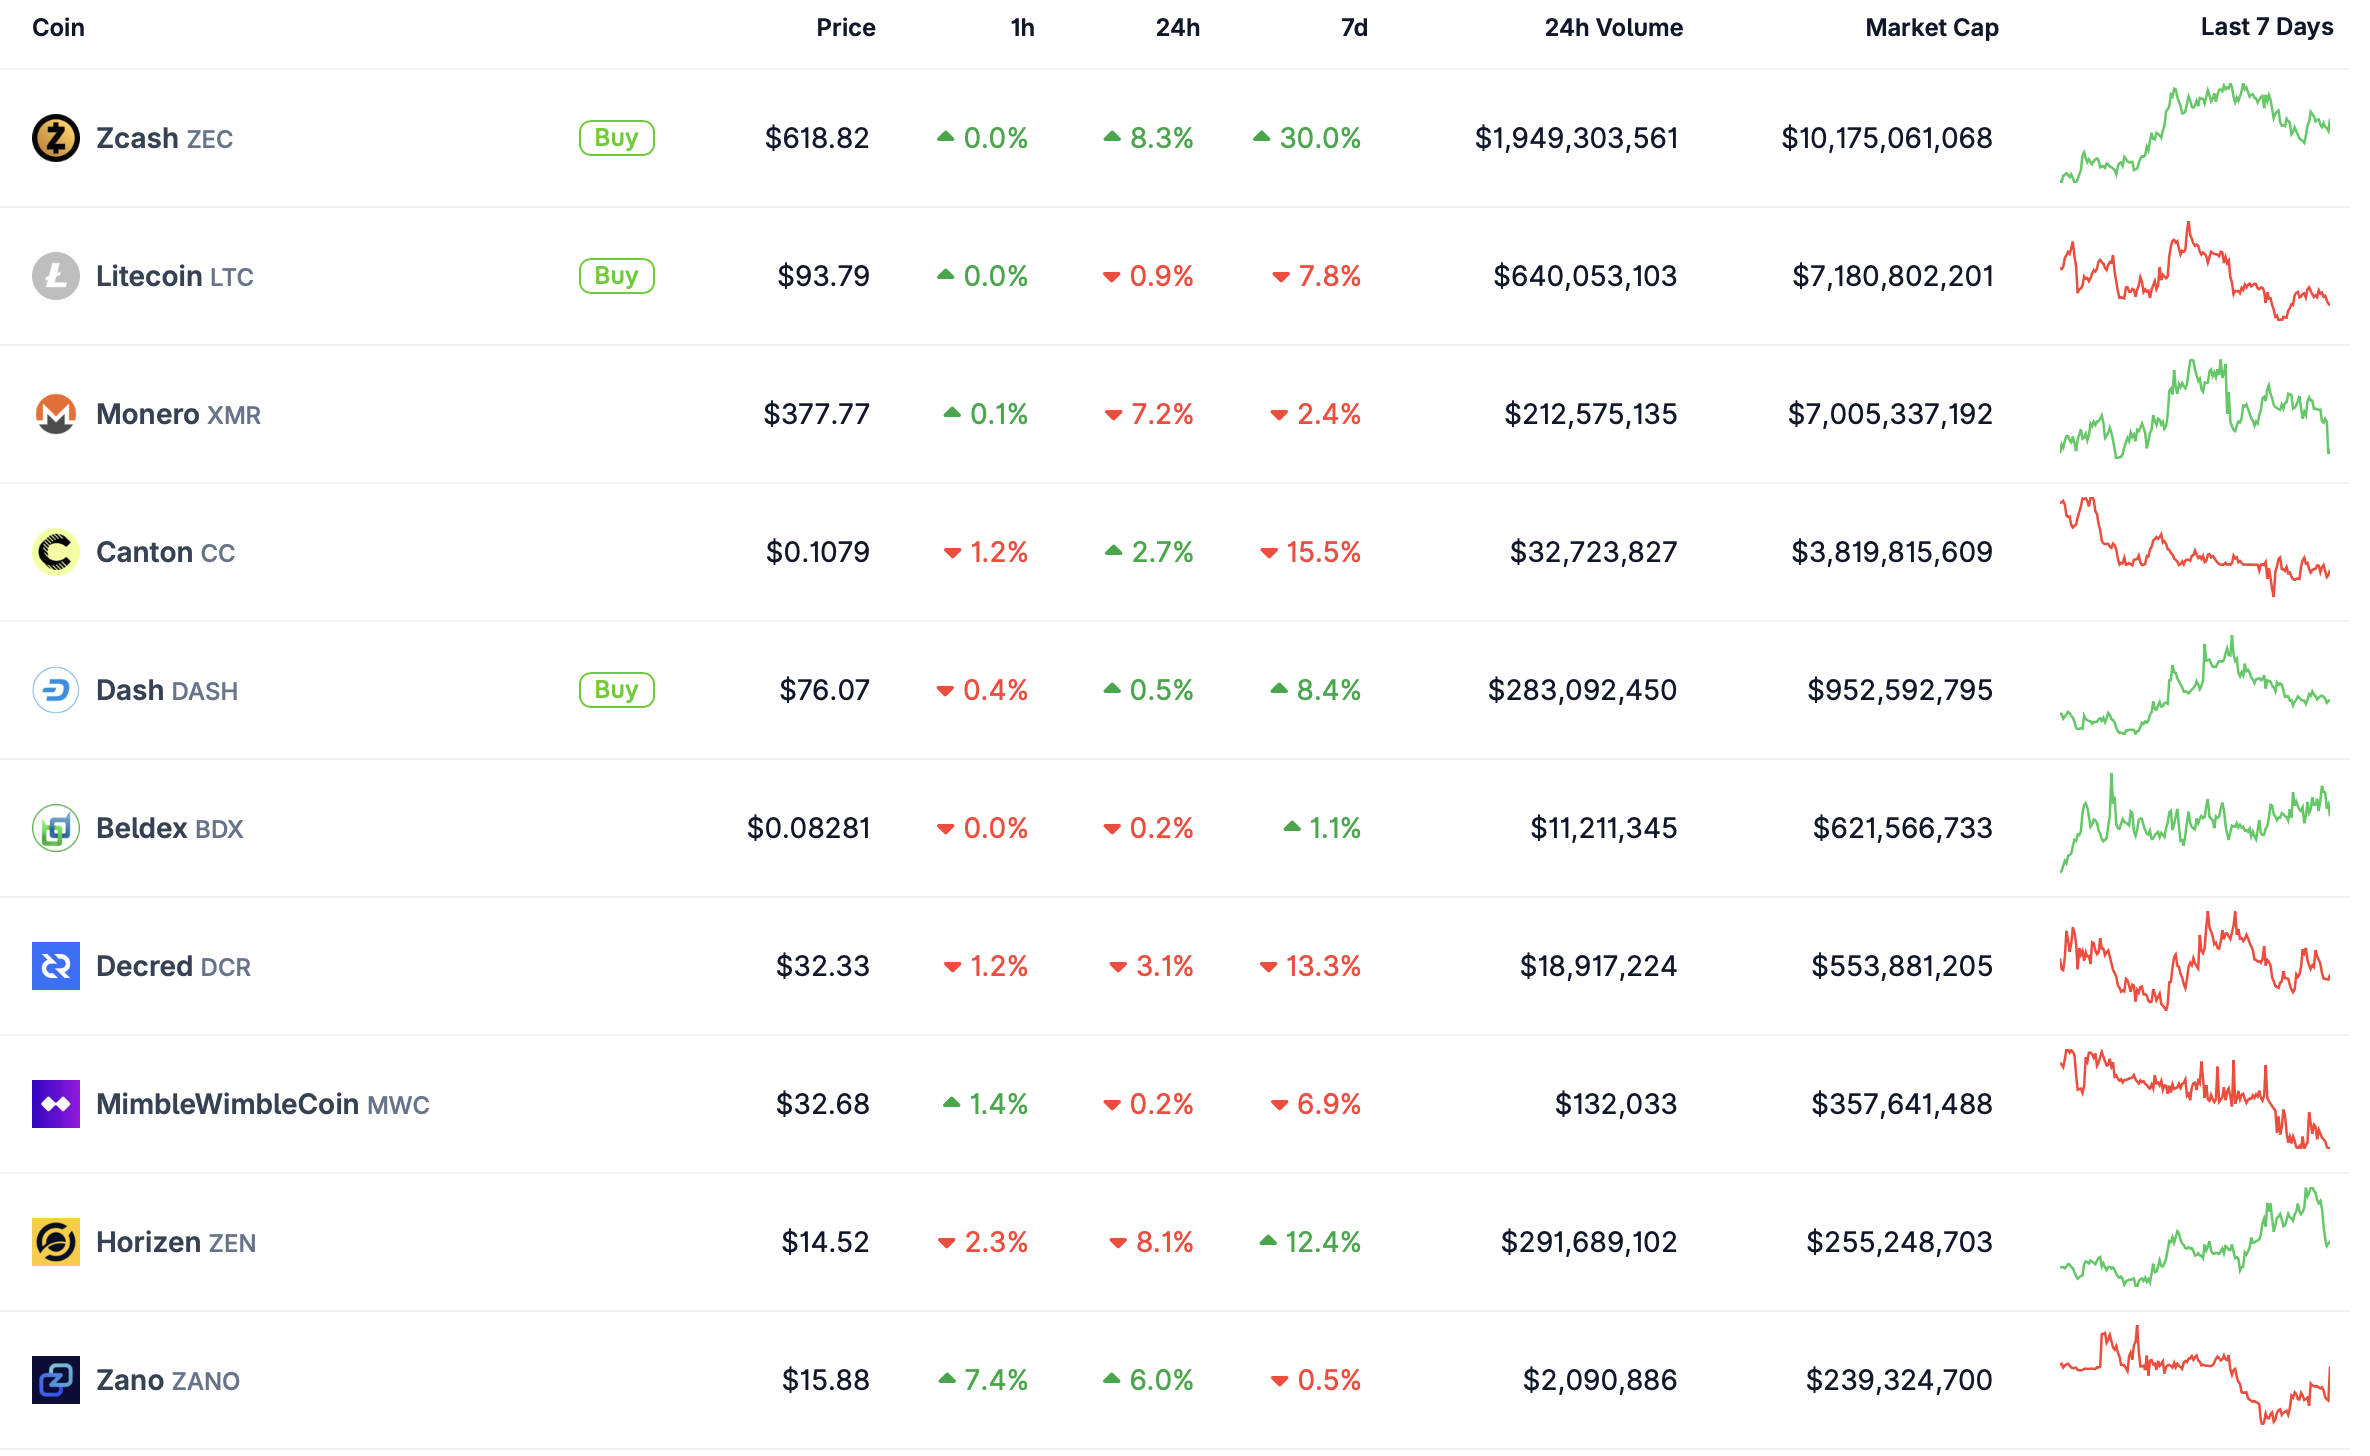Click the MimbleWimbleCoin logo icon
The height and width of the screenshot is (1456, 2370).
pyautogui.click(x=56, y=1104)
